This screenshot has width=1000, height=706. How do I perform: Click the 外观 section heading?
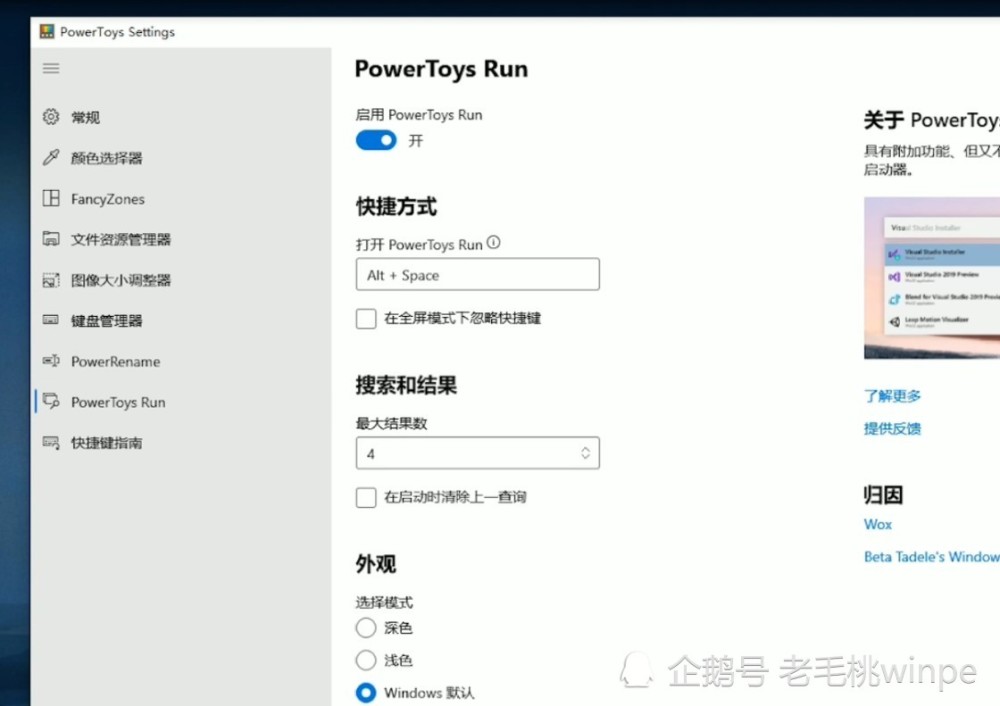tap(376, 564)
